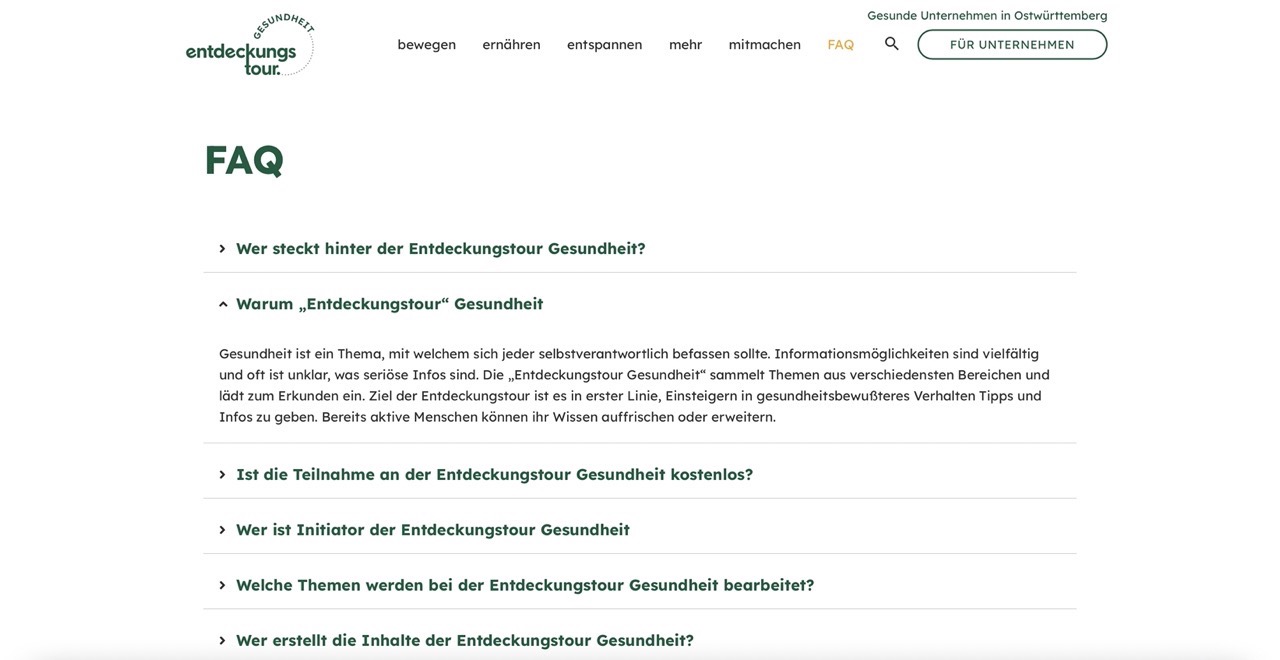This screenshot has height=660, width=1280.
Task: Click chevron next to "Wer ist Initiator" question
Action: (x=222, y=530)
